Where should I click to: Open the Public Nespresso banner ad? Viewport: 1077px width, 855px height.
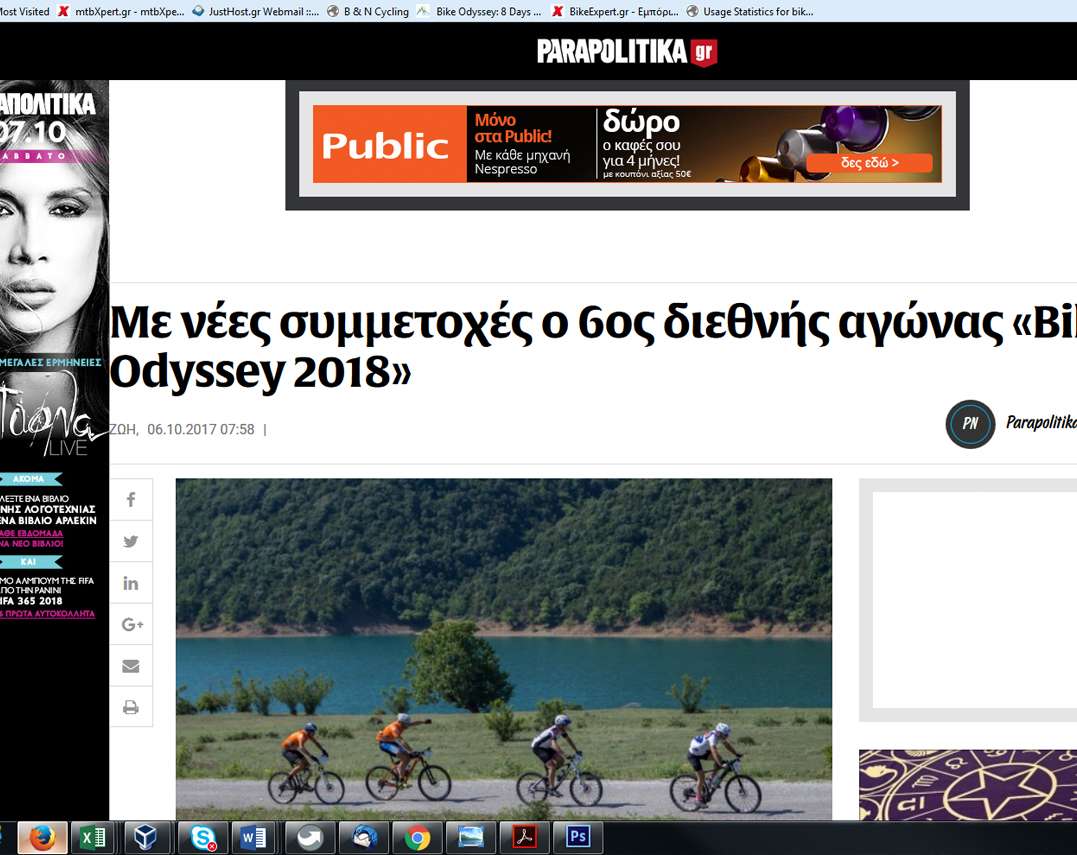click(627, 144)
